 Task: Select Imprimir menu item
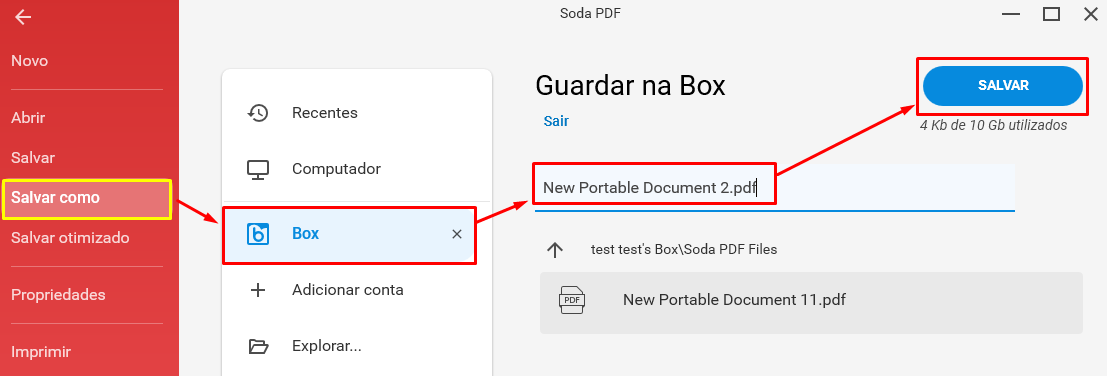click(x=41, y=352)
